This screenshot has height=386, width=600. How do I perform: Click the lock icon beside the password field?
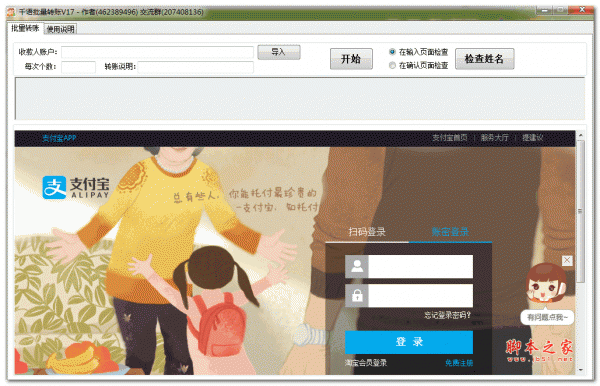click(357, 295)
